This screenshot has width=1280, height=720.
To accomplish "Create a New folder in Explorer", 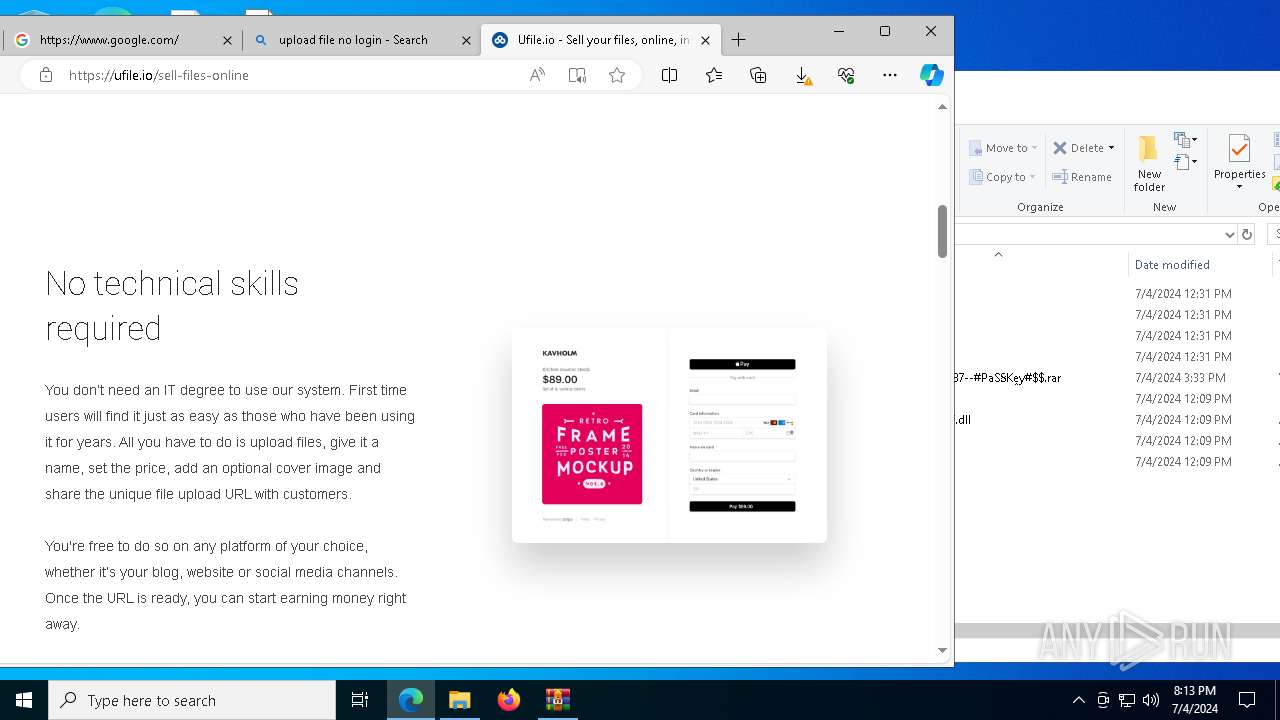I will pyautogui.click(x=1149, y=163).
